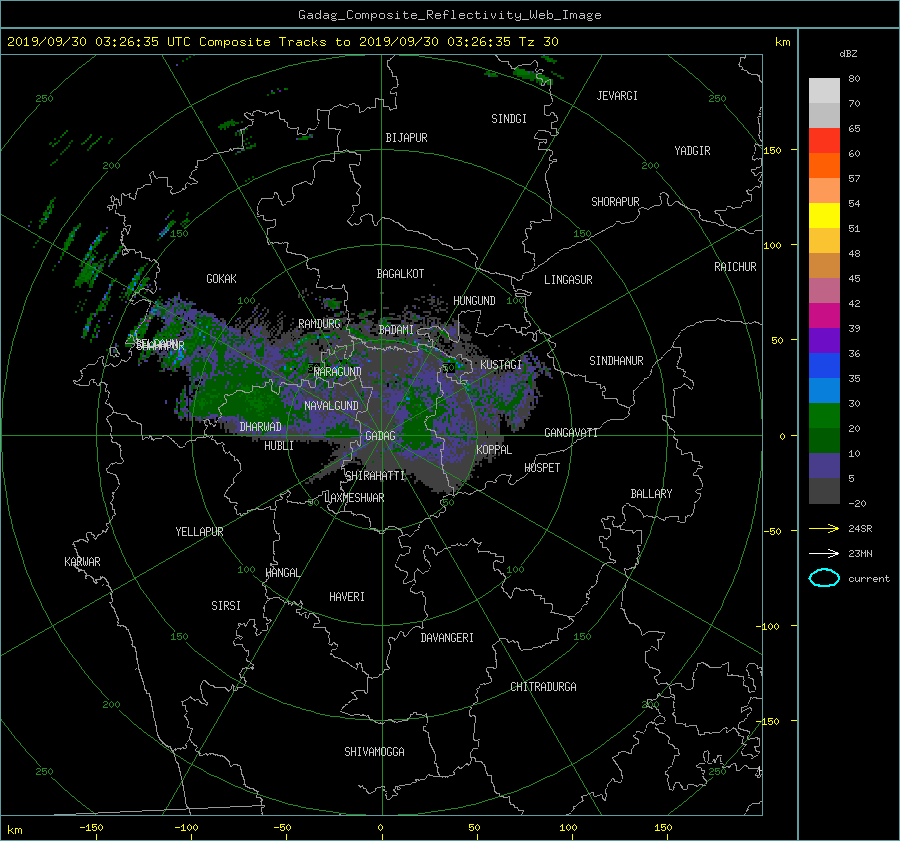Click the SINDHANUR city label

click(616, 361)
